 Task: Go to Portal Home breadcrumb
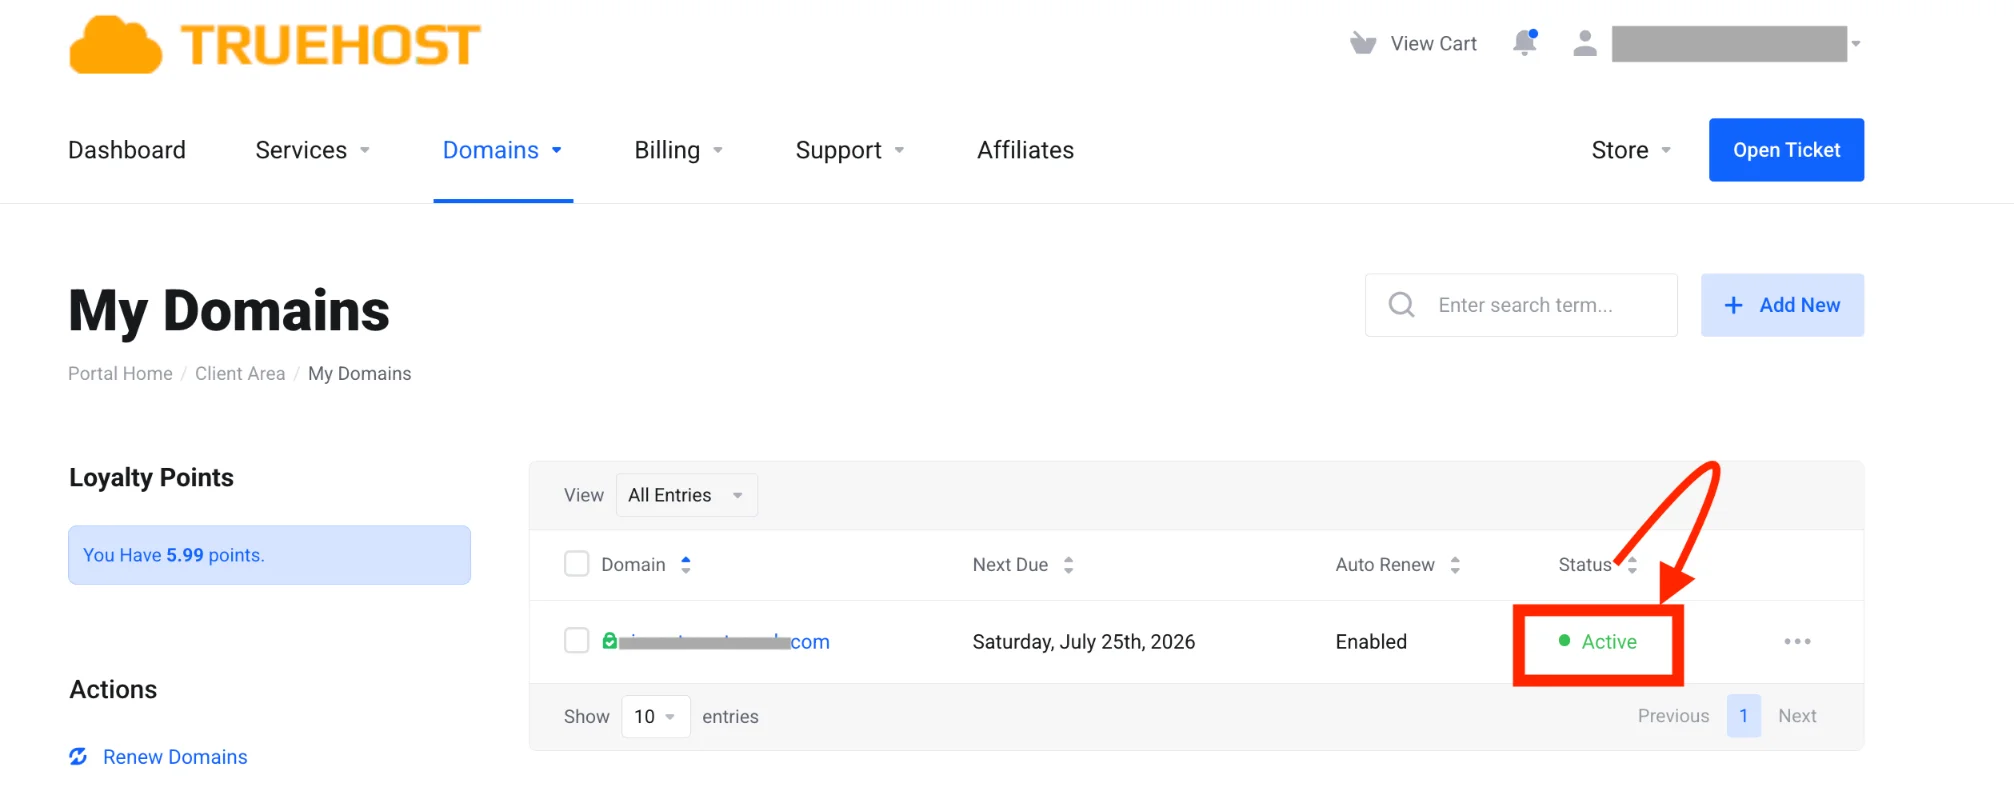pyautogui.click(x=120, y=373)
